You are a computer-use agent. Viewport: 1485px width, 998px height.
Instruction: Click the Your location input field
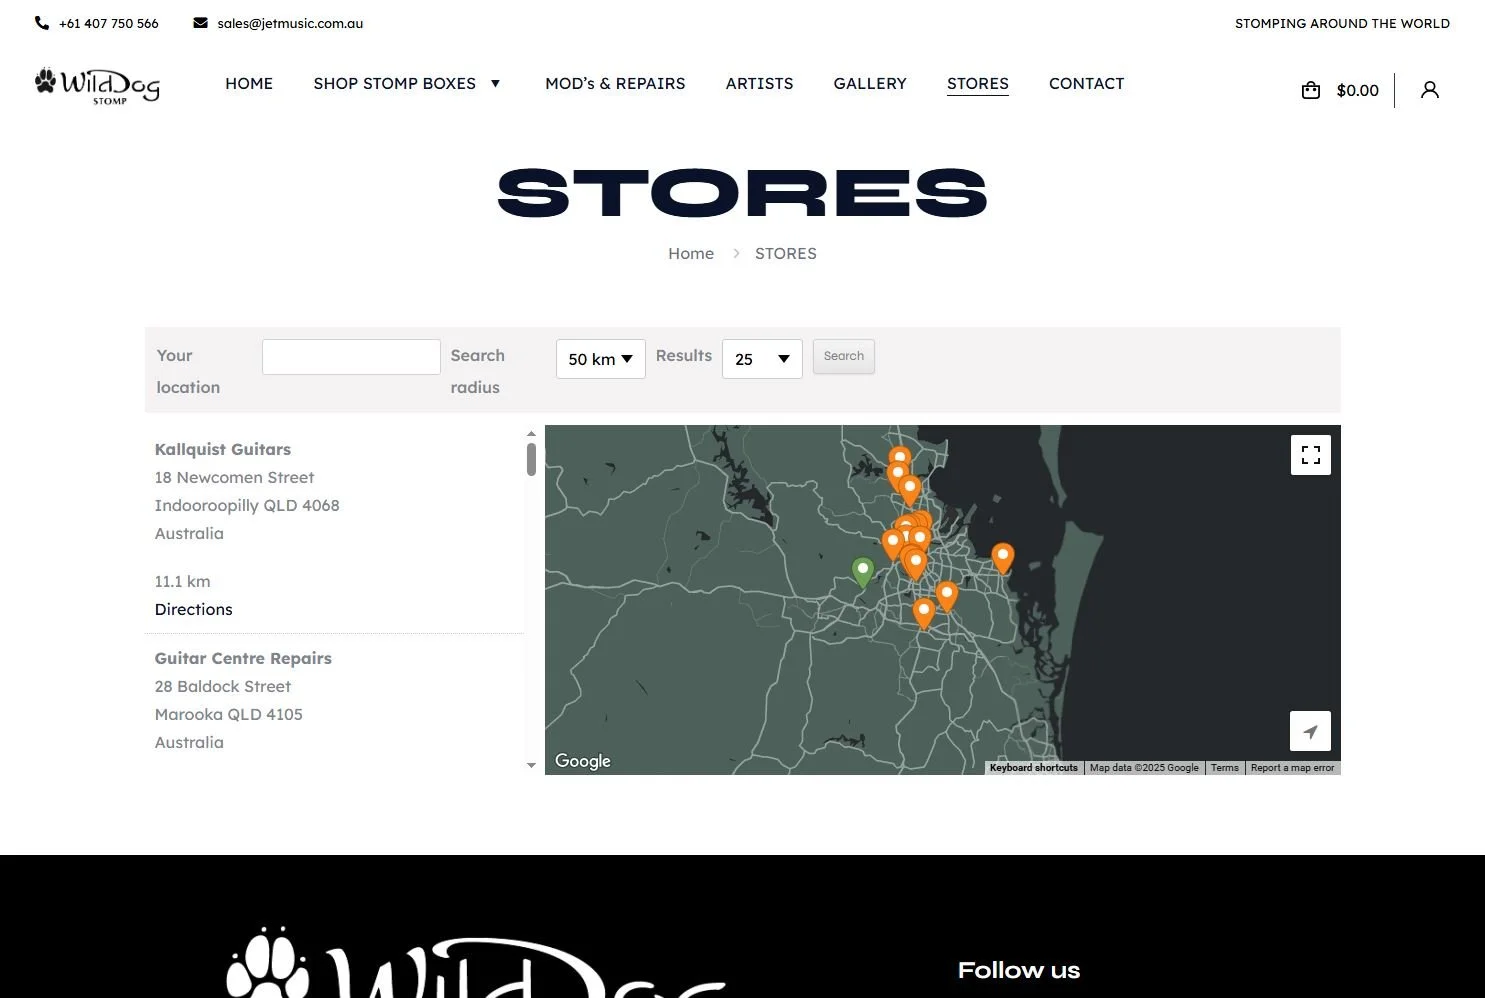click(x=351, y=357)
